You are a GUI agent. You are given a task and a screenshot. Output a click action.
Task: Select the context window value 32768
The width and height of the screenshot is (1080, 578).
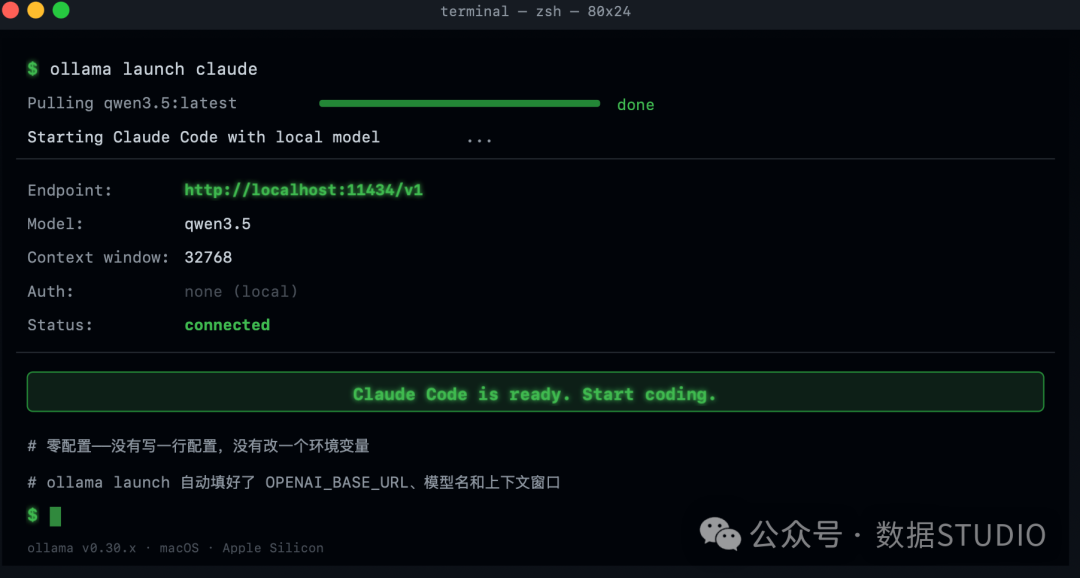(208, 258)
